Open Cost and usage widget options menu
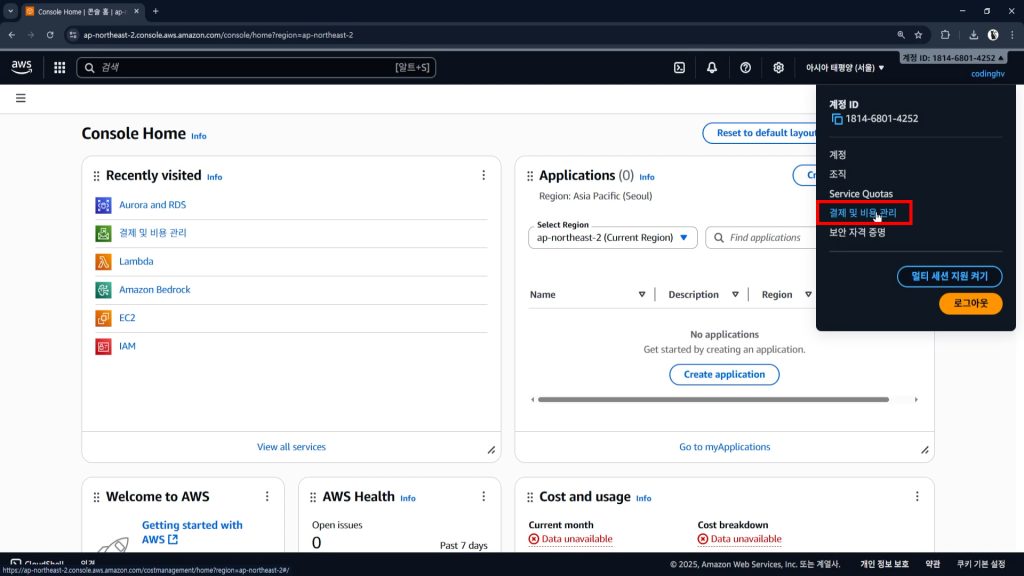The image size is (1024, 576). (917, 496)
